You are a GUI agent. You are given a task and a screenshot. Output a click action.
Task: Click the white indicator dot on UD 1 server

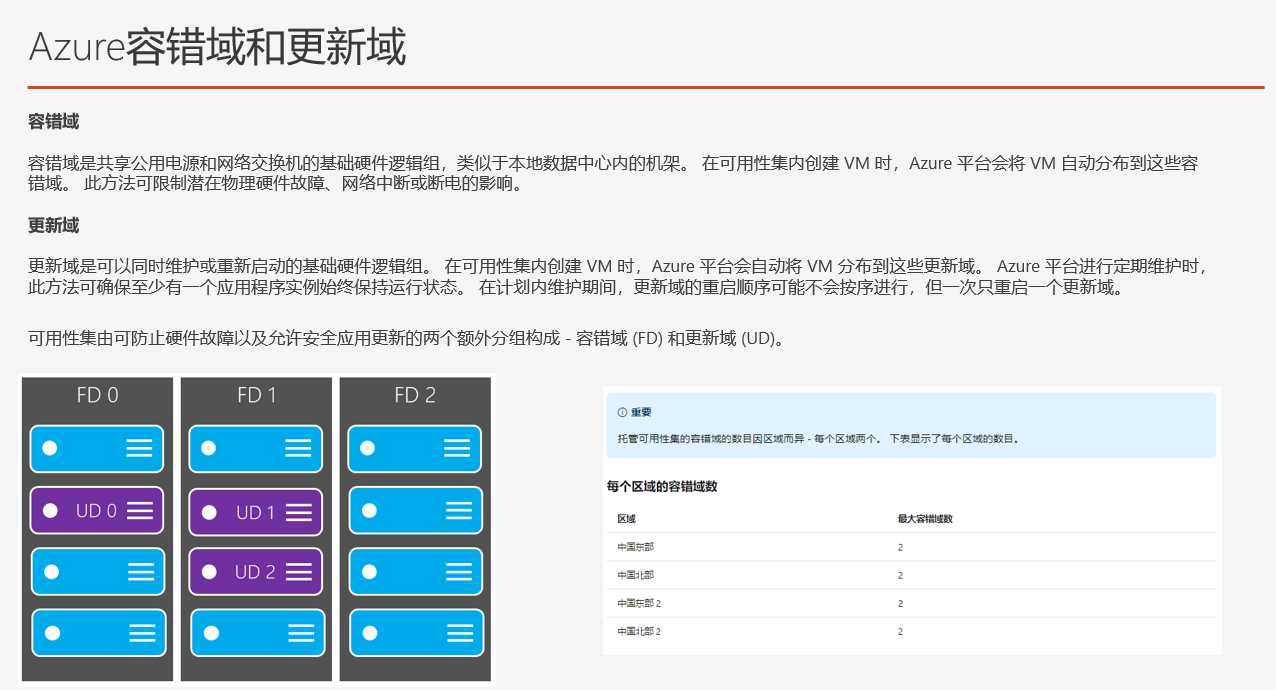[x=209, y=512]
